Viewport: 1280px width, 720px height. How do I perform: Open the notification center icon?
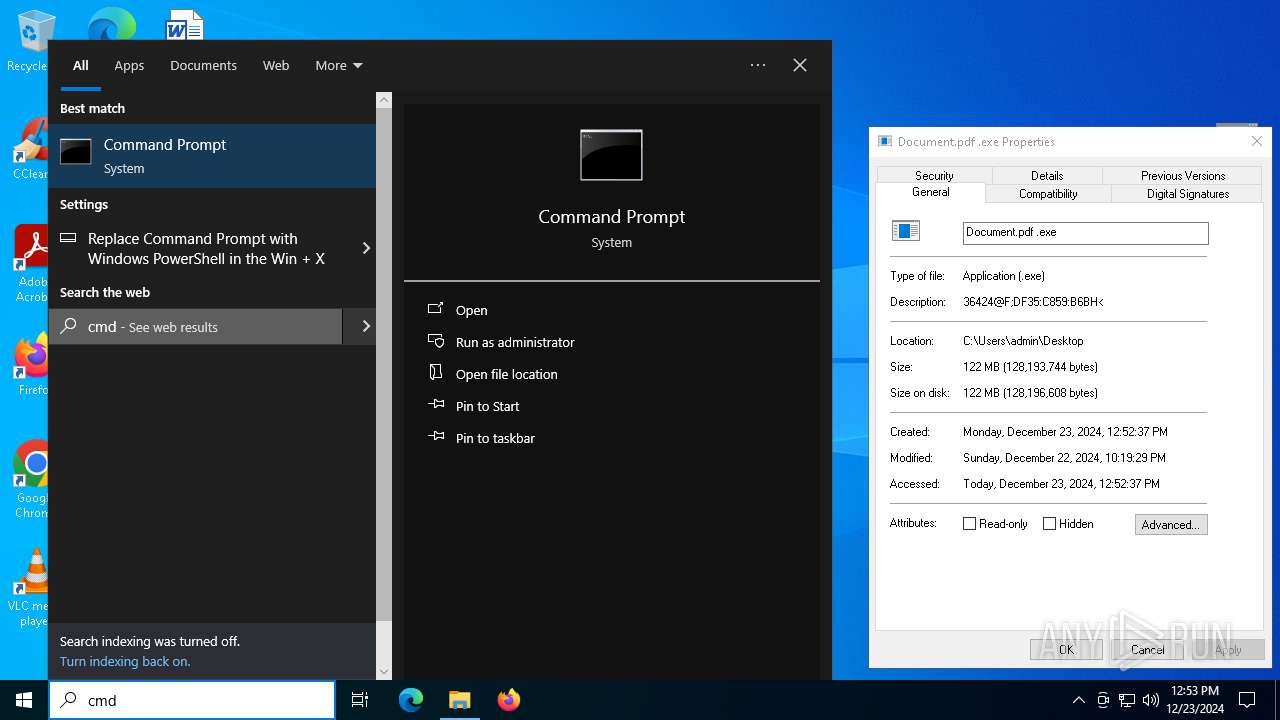pyautogui.click(x=1247, y=700)
